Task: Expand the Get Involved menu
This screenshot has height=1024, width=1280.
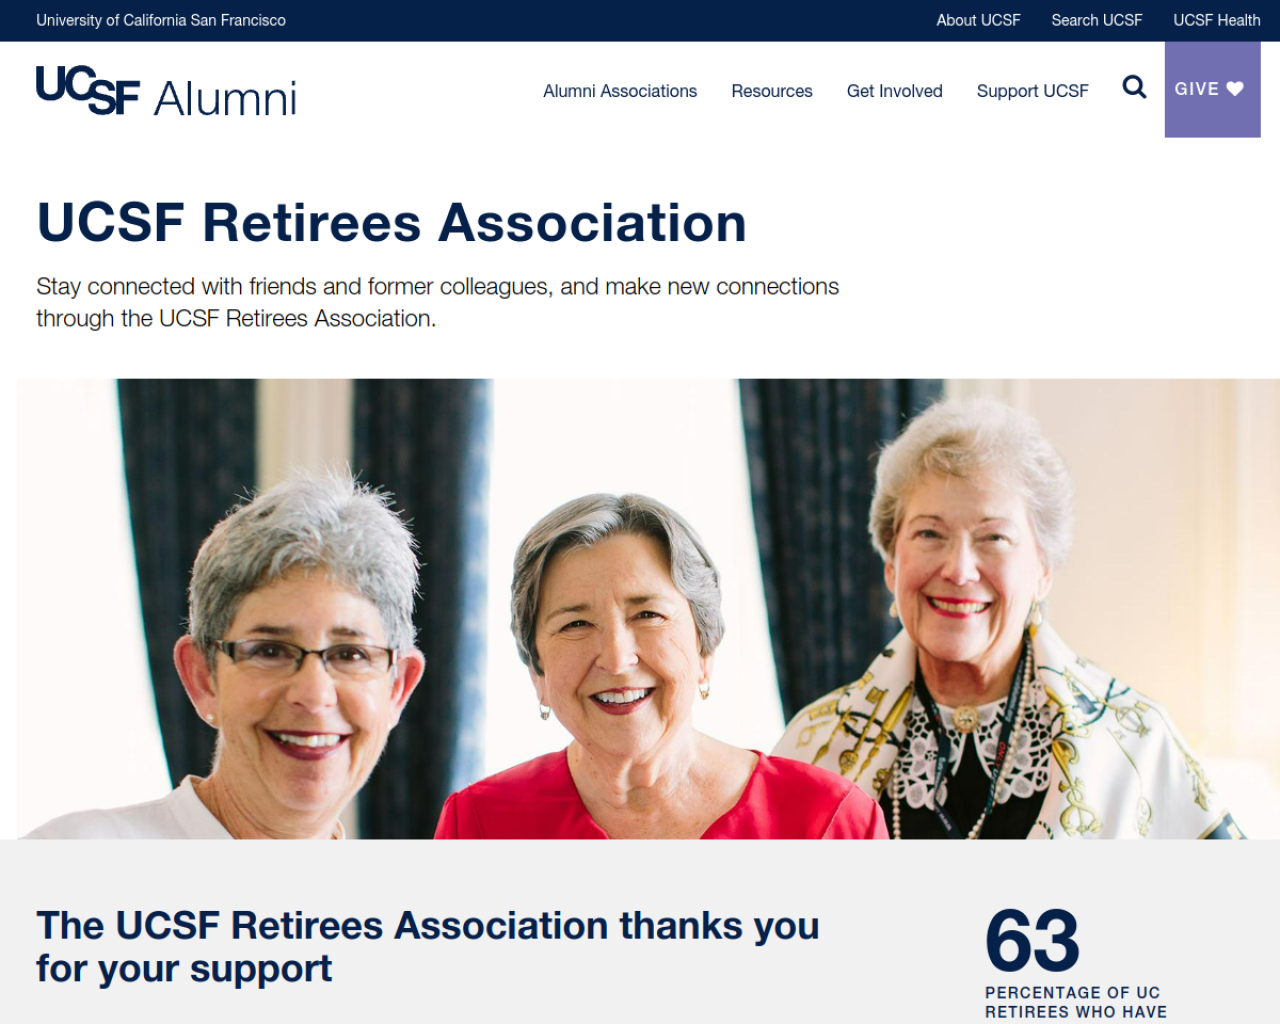Action: (895, 91)
